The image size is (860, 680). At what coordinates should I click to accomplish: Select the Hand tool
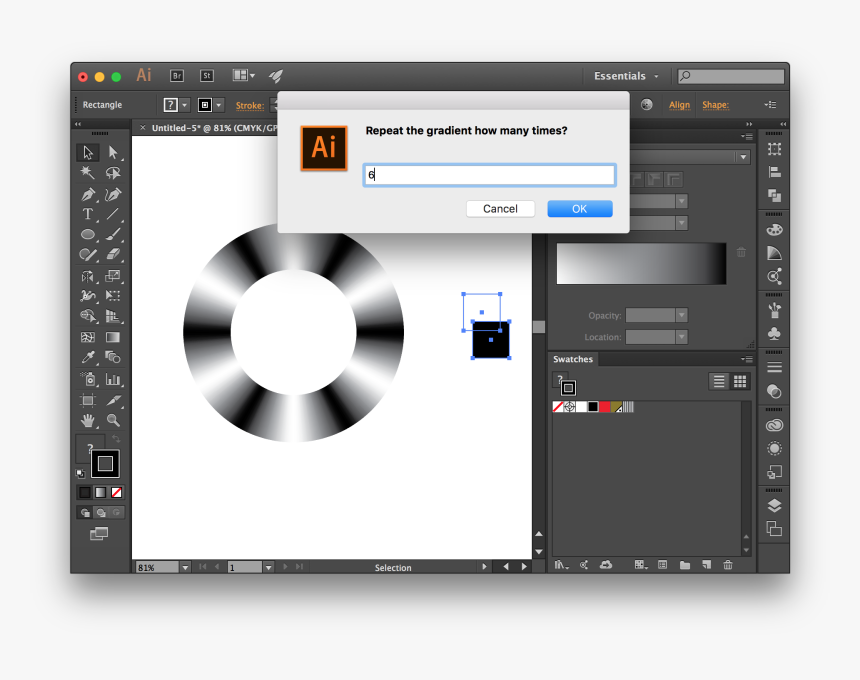88,420
